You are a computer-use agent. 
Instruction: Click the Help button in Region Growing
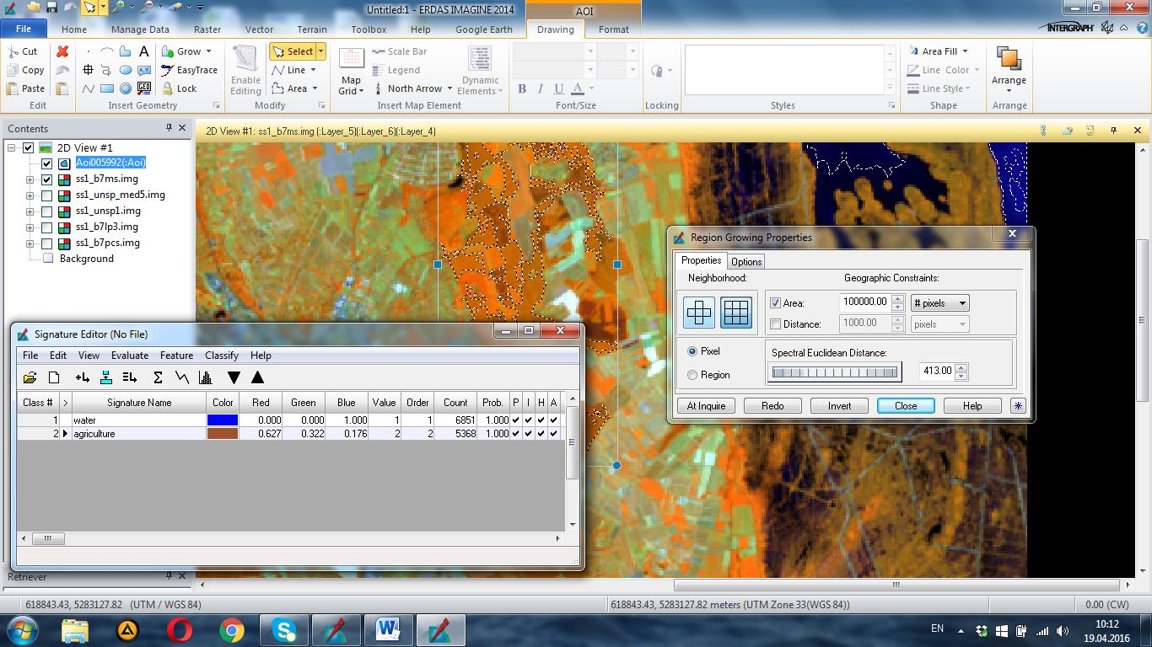pyautogui.click(x=972, y=406)
